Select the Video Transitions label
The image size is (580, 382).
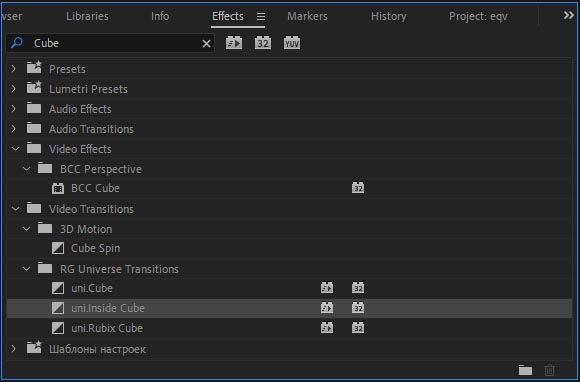coord(91,209)
